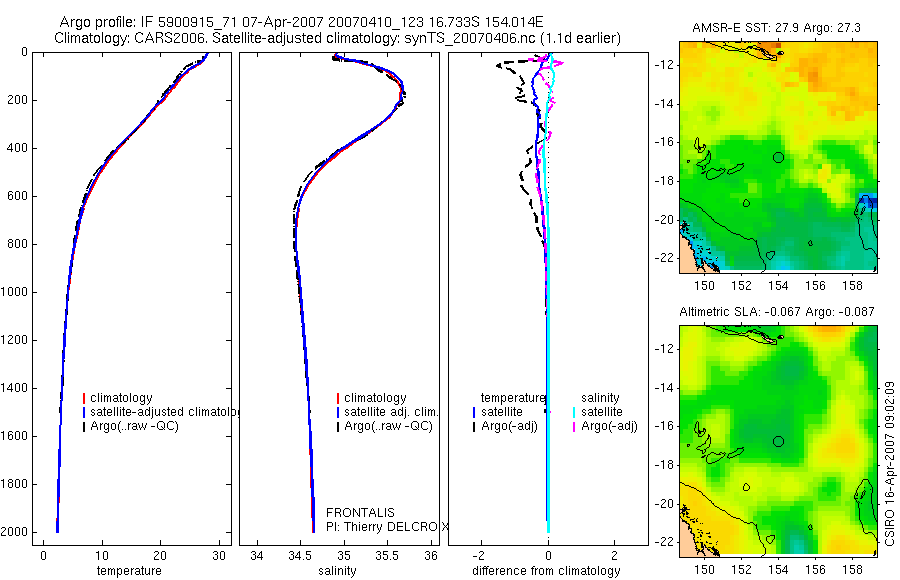900x580 pixels.
Task: Click the 'salinity' x-axis label
Action: click(338, 571)
